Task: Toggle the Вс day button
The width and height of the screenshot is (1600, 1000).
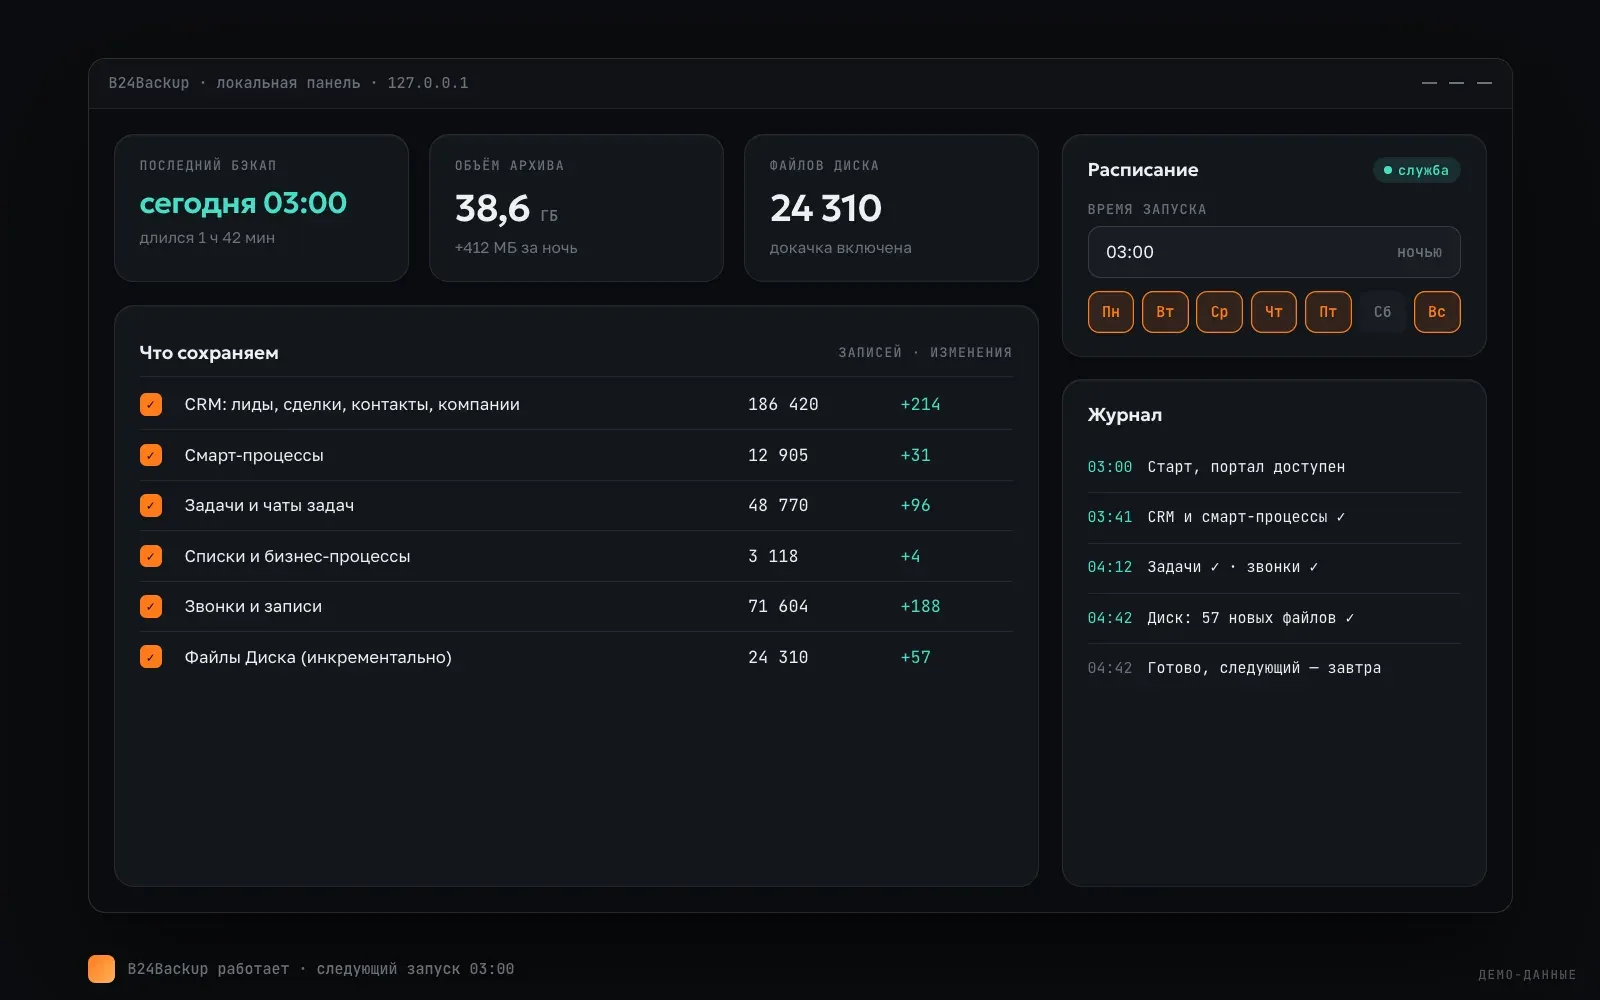Action: point(1437,312)
